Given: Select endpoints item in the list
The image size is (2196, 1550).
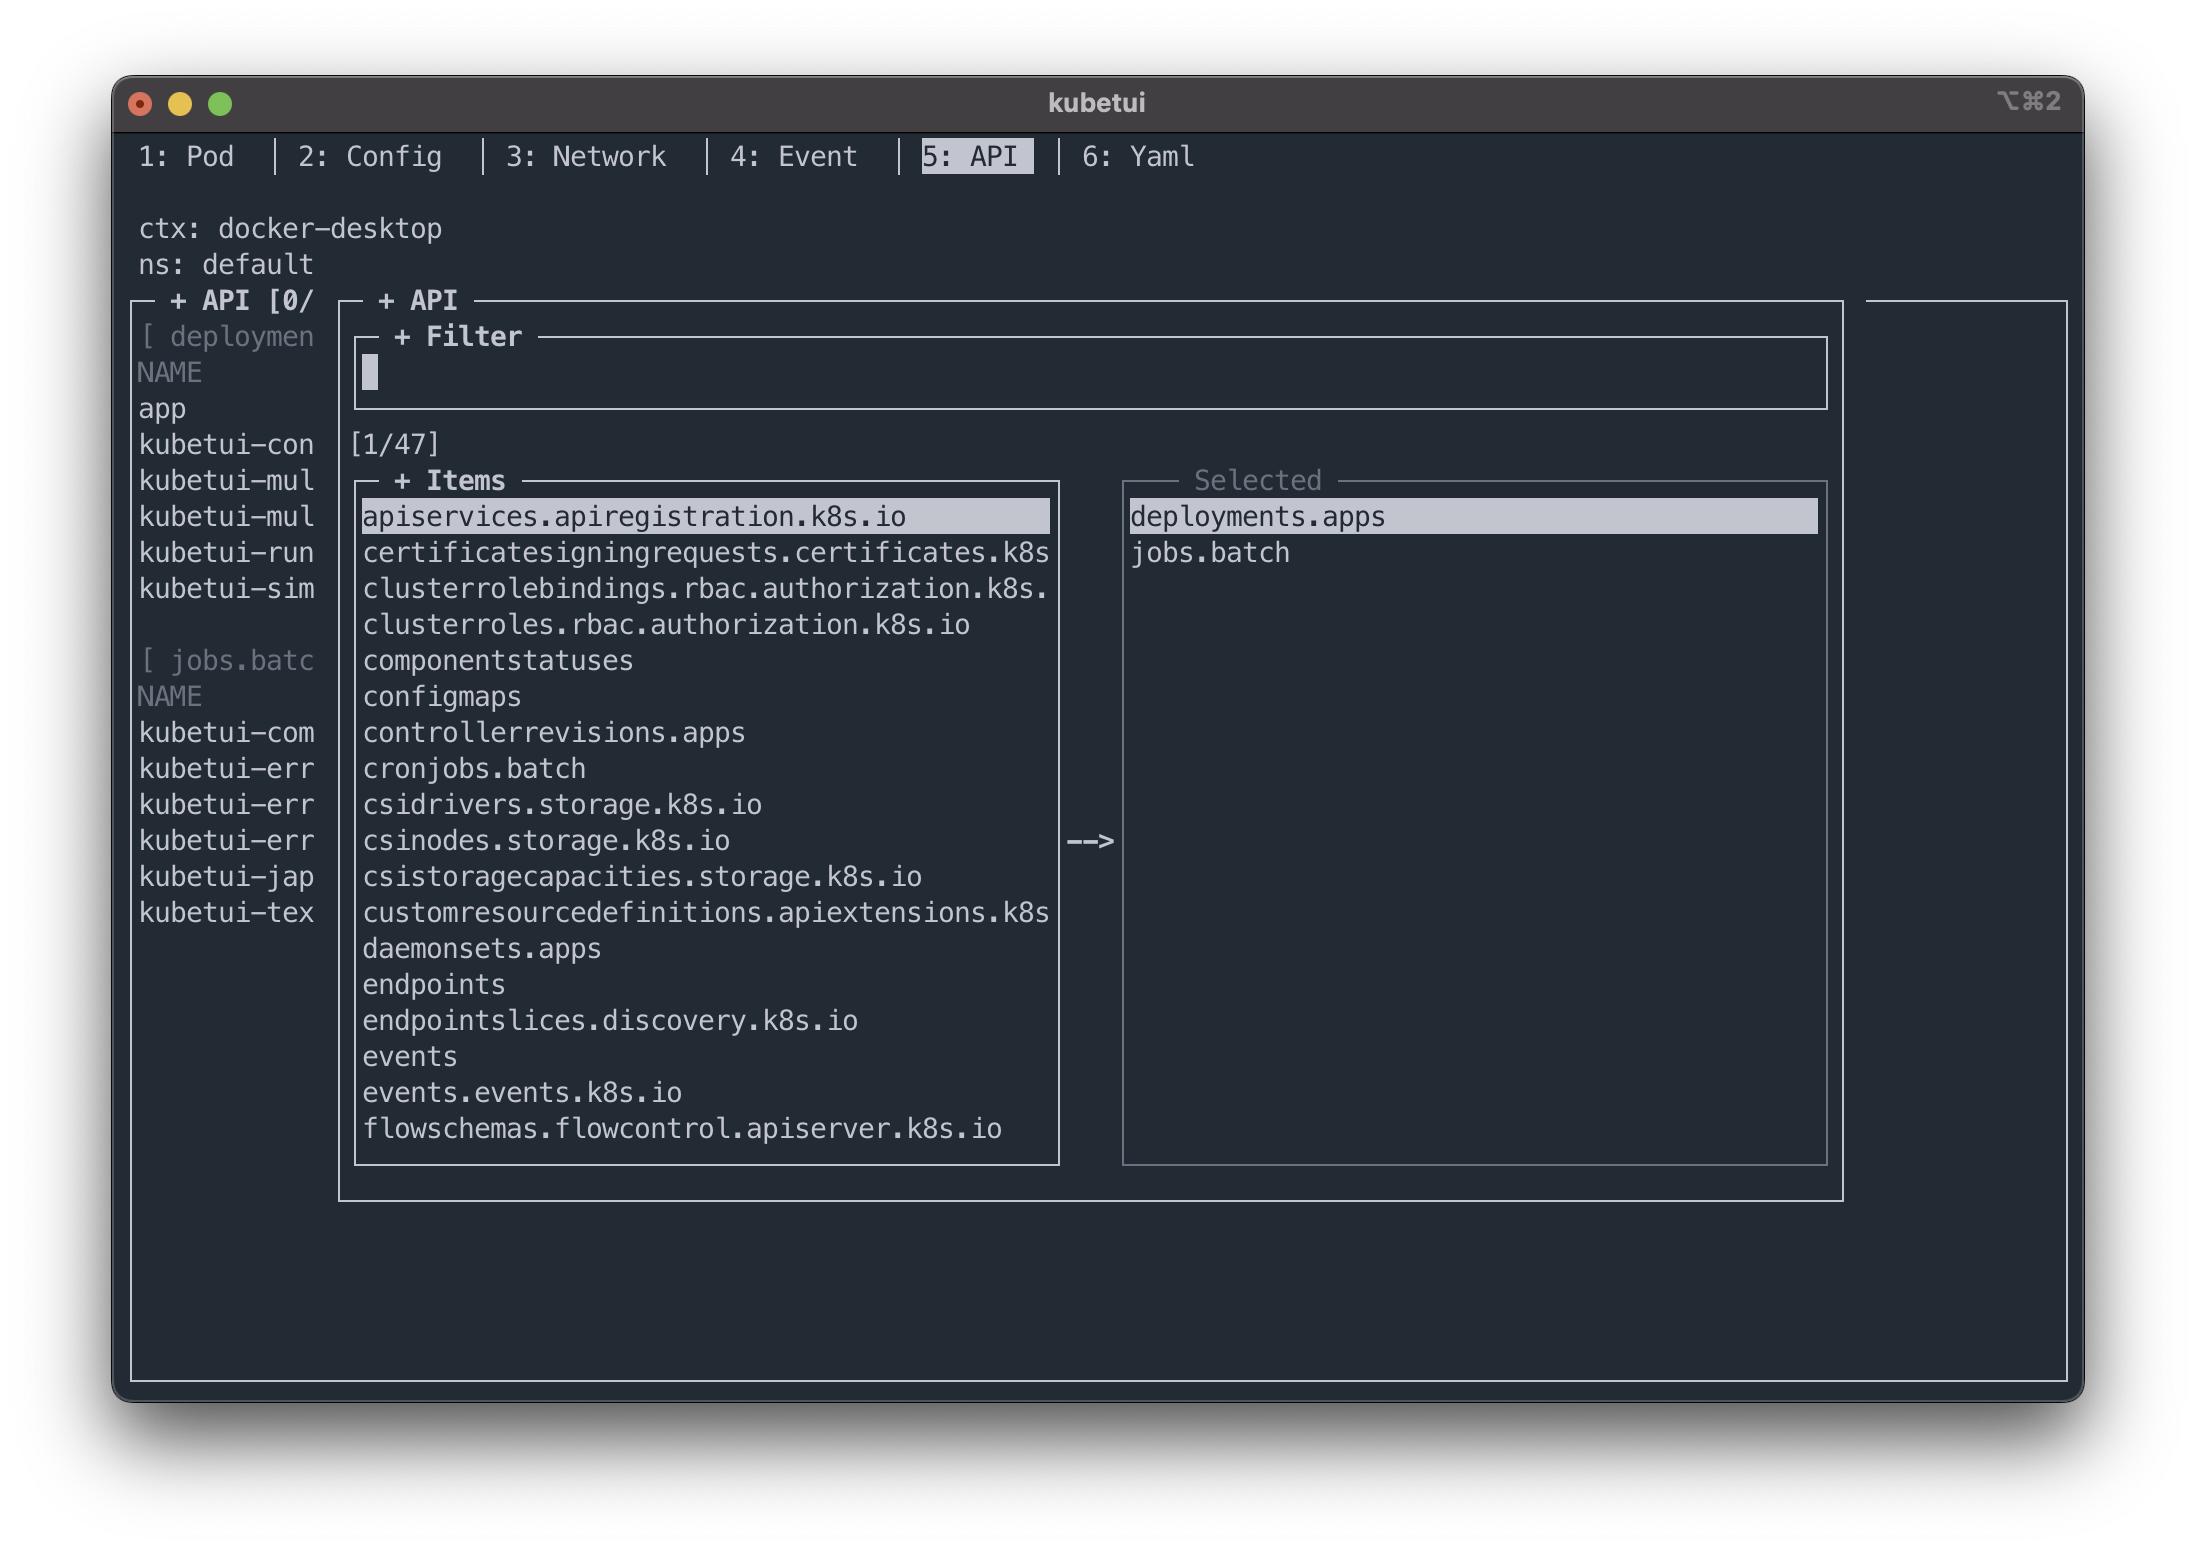Looking at the screenshot, I should coord(434,985).
